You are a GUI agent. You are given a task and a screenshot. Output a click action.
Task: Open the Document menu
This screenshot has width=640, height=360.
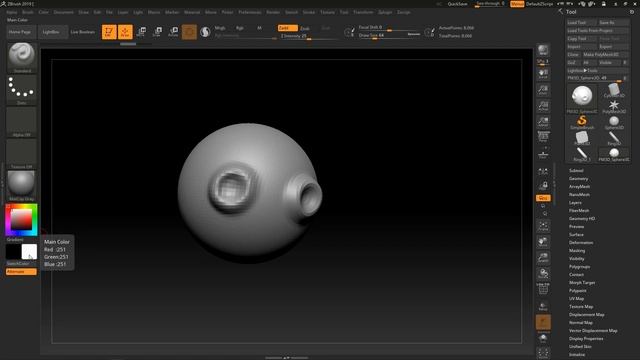point(64,12)
